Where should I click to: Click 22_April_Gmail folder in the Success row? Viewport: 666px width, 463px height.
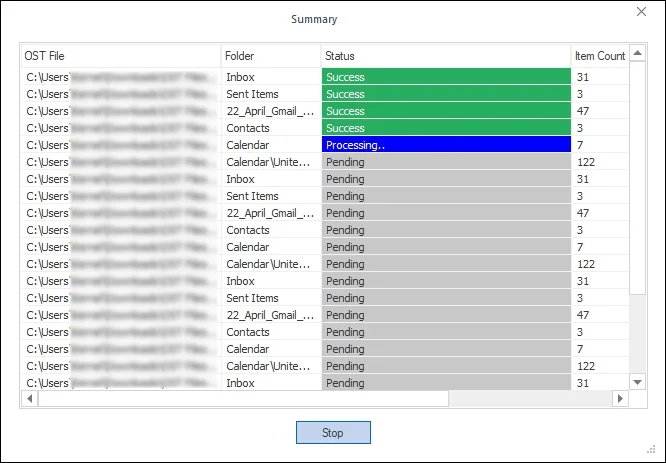click(x=271, y=111)
